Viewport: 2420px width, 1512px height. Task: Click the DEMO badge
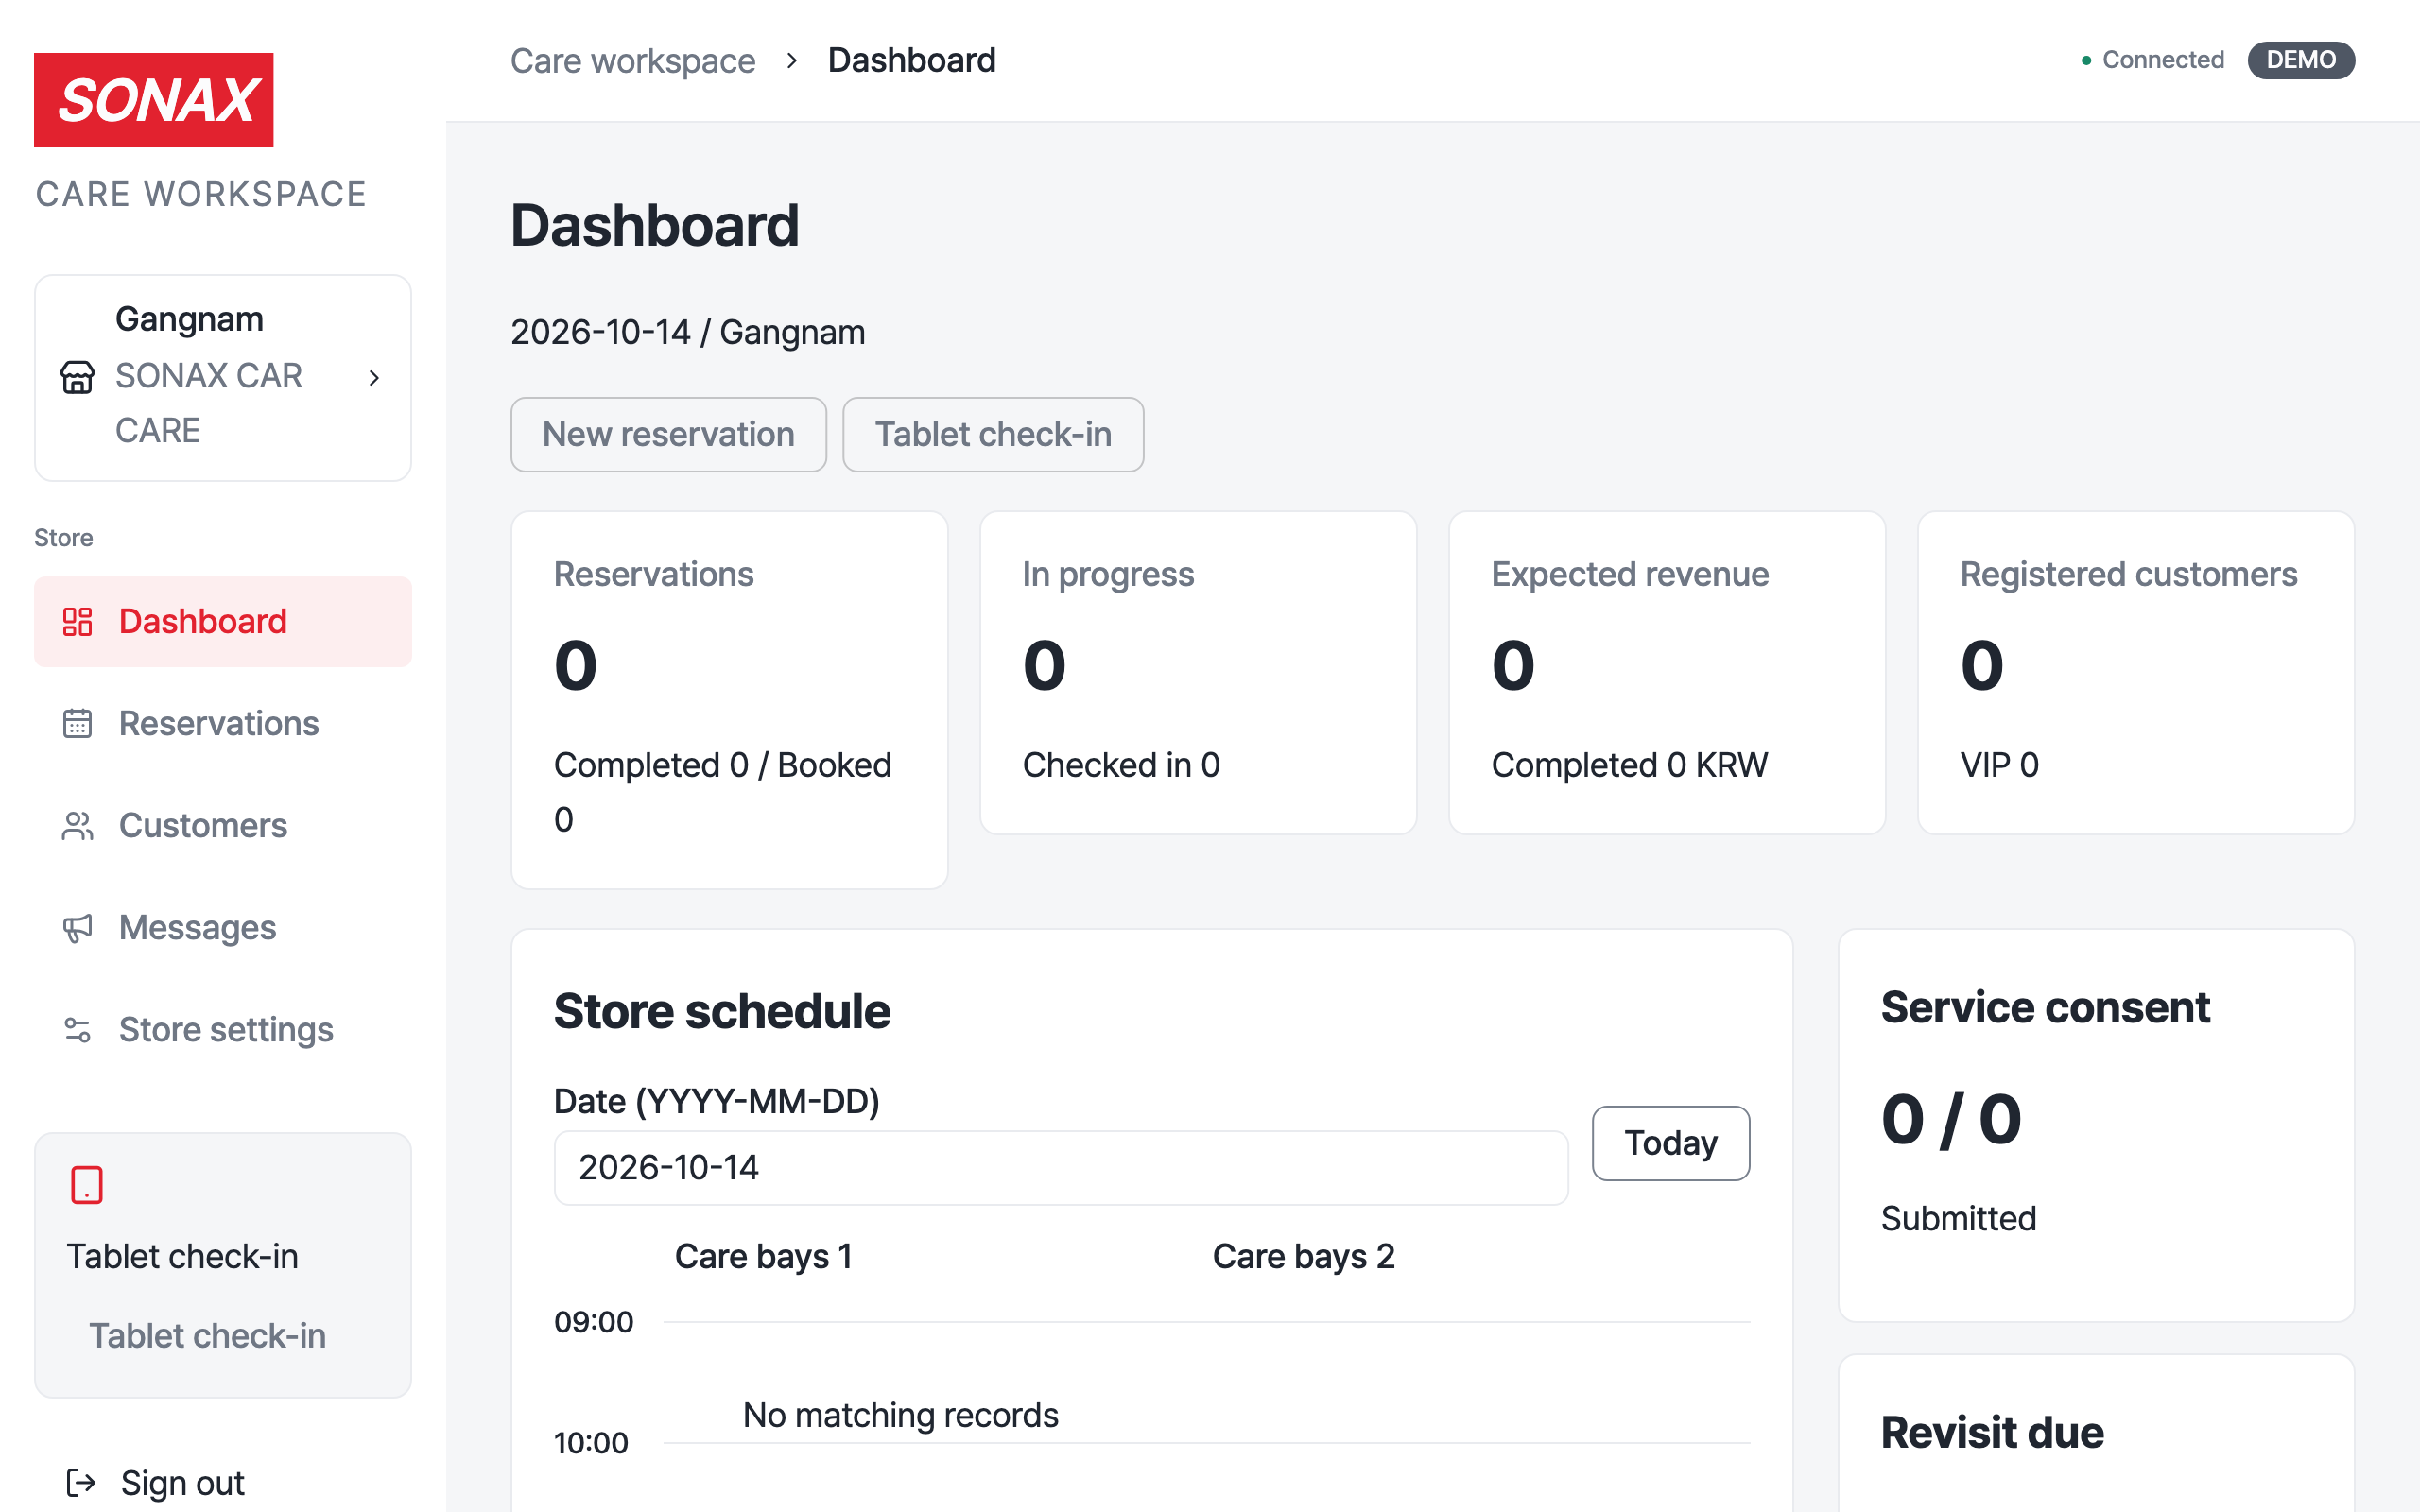click(2301, 60)
